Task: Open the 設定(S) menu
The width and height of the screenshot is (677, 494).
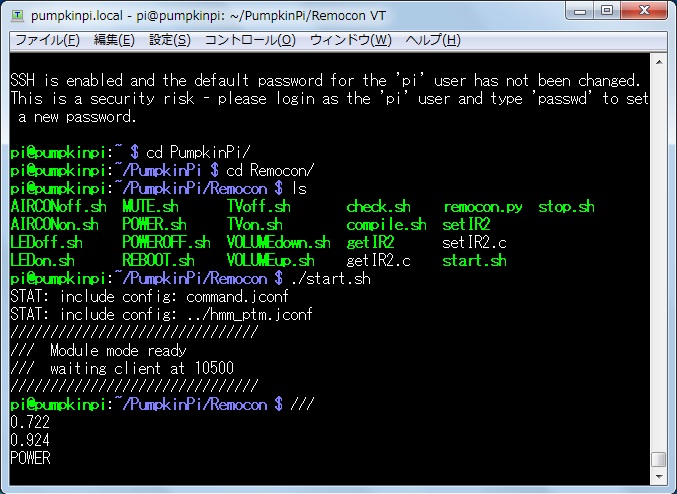Action: [x=170, y=40]
